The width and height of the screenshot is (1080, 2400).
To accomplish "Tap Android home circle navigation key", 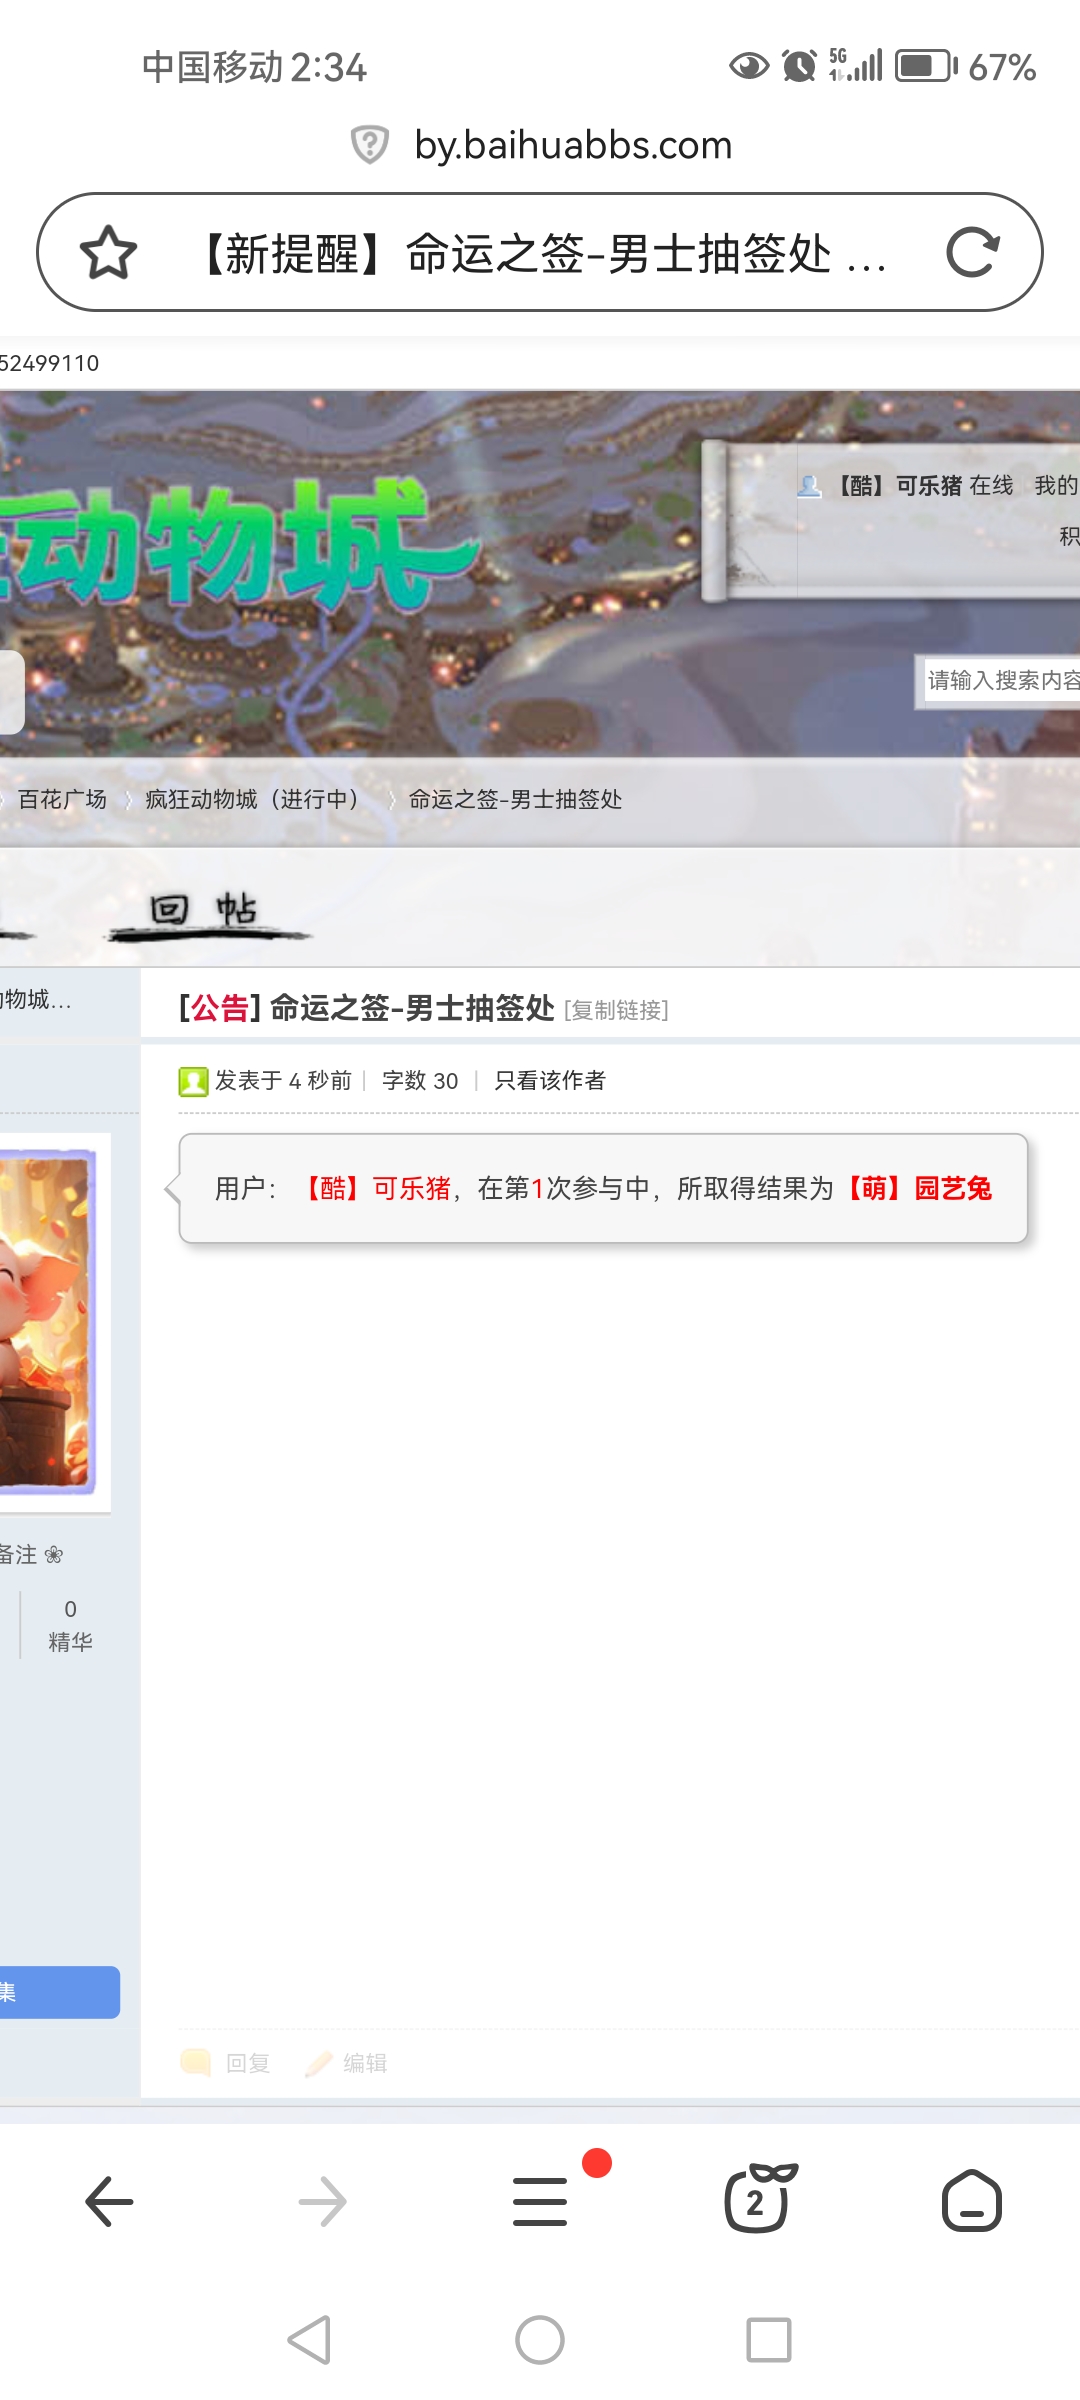I will [x=540, y=2340].
